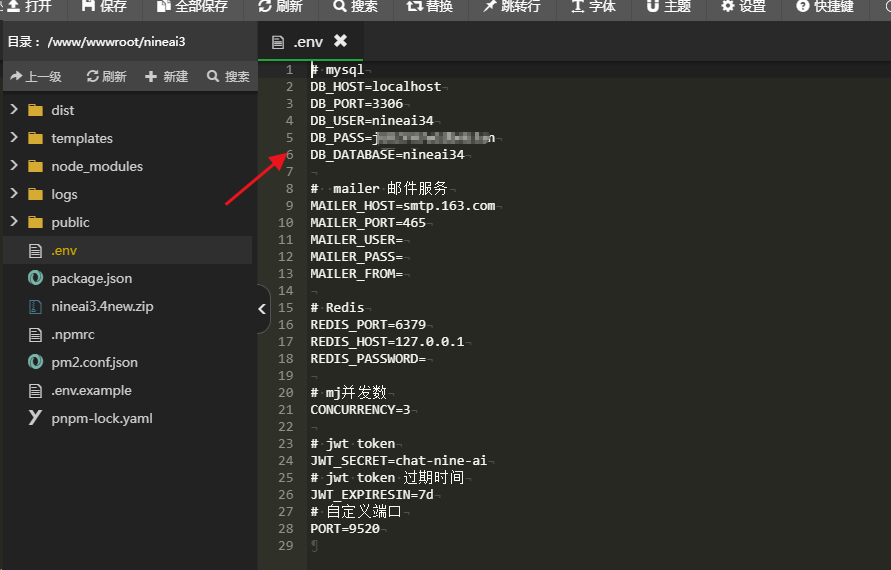The width and height of the screenshot is (891, 570).
Task: Click the pnpm-lock.yaml file icon
Action: 35,418
